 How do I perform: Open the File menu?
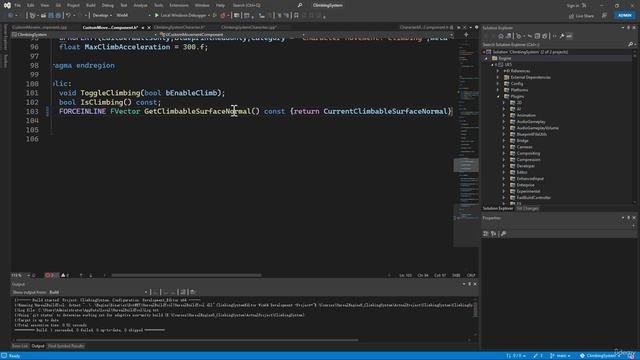pyautogui.click(x=18, y=5)
